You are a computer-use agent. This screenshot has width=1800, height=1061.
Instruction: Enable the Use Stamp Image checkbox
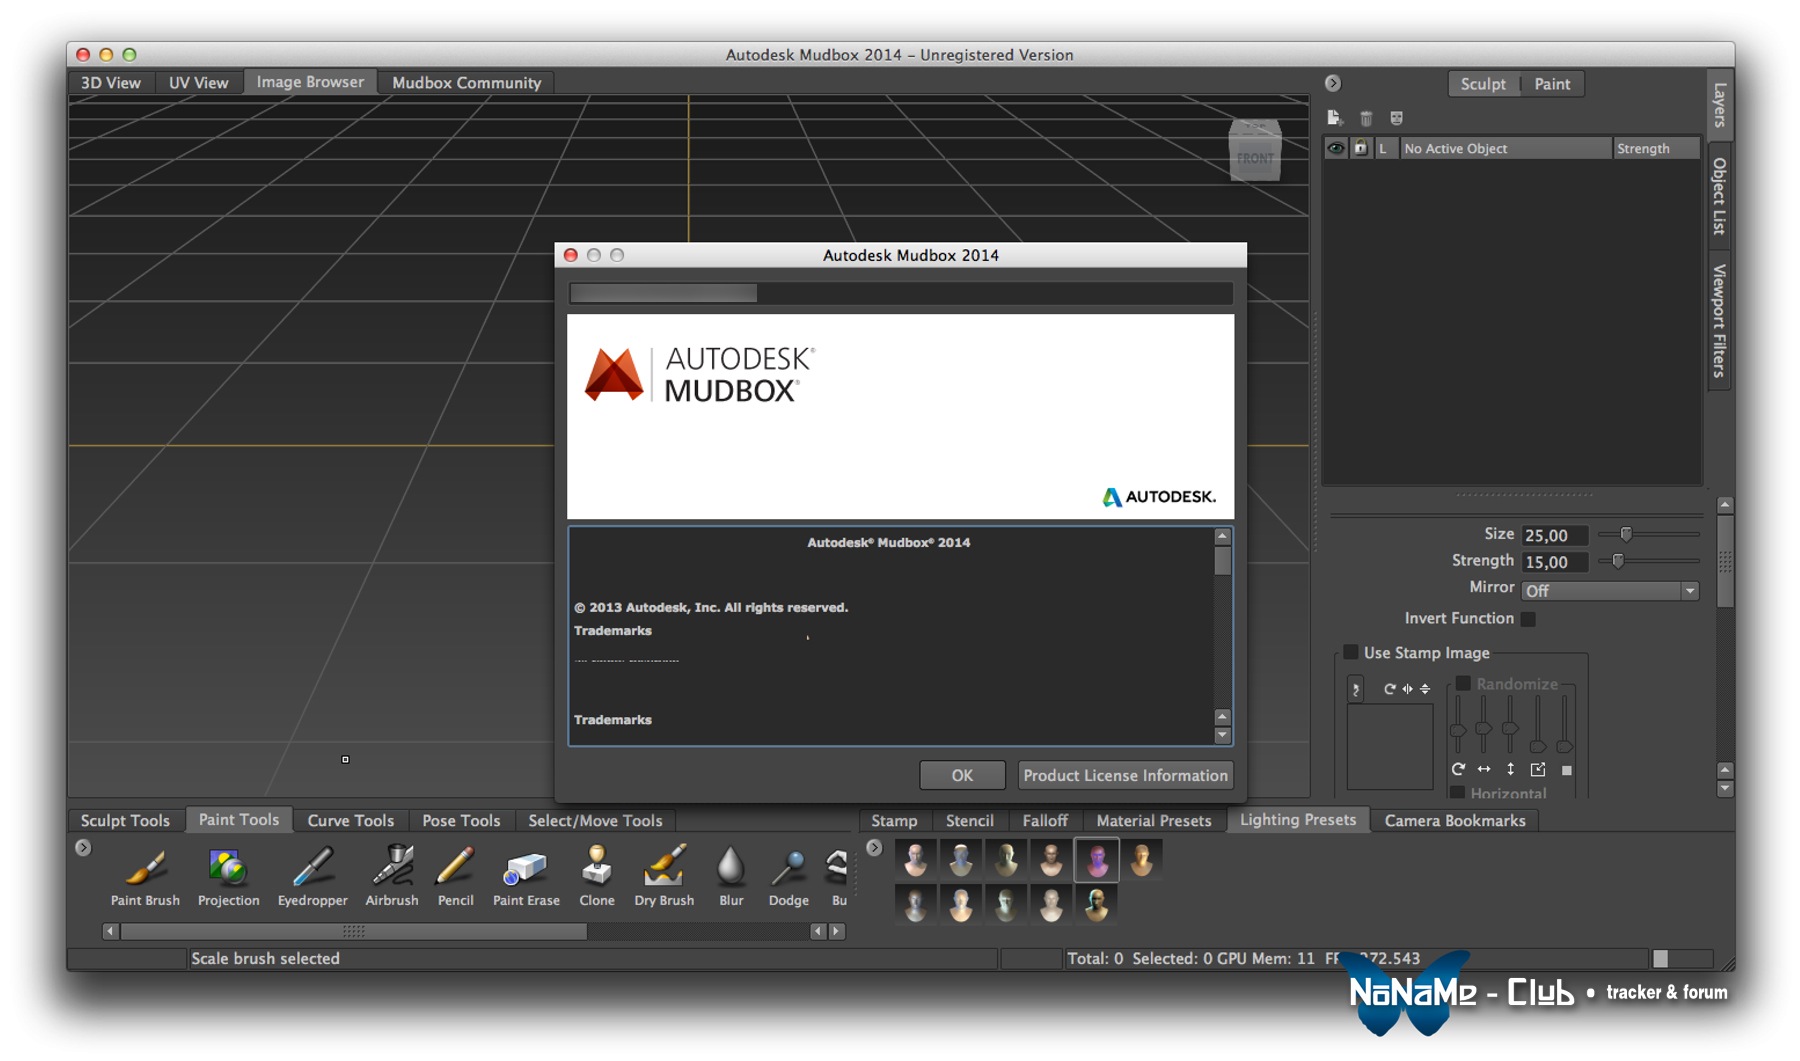1351,652
